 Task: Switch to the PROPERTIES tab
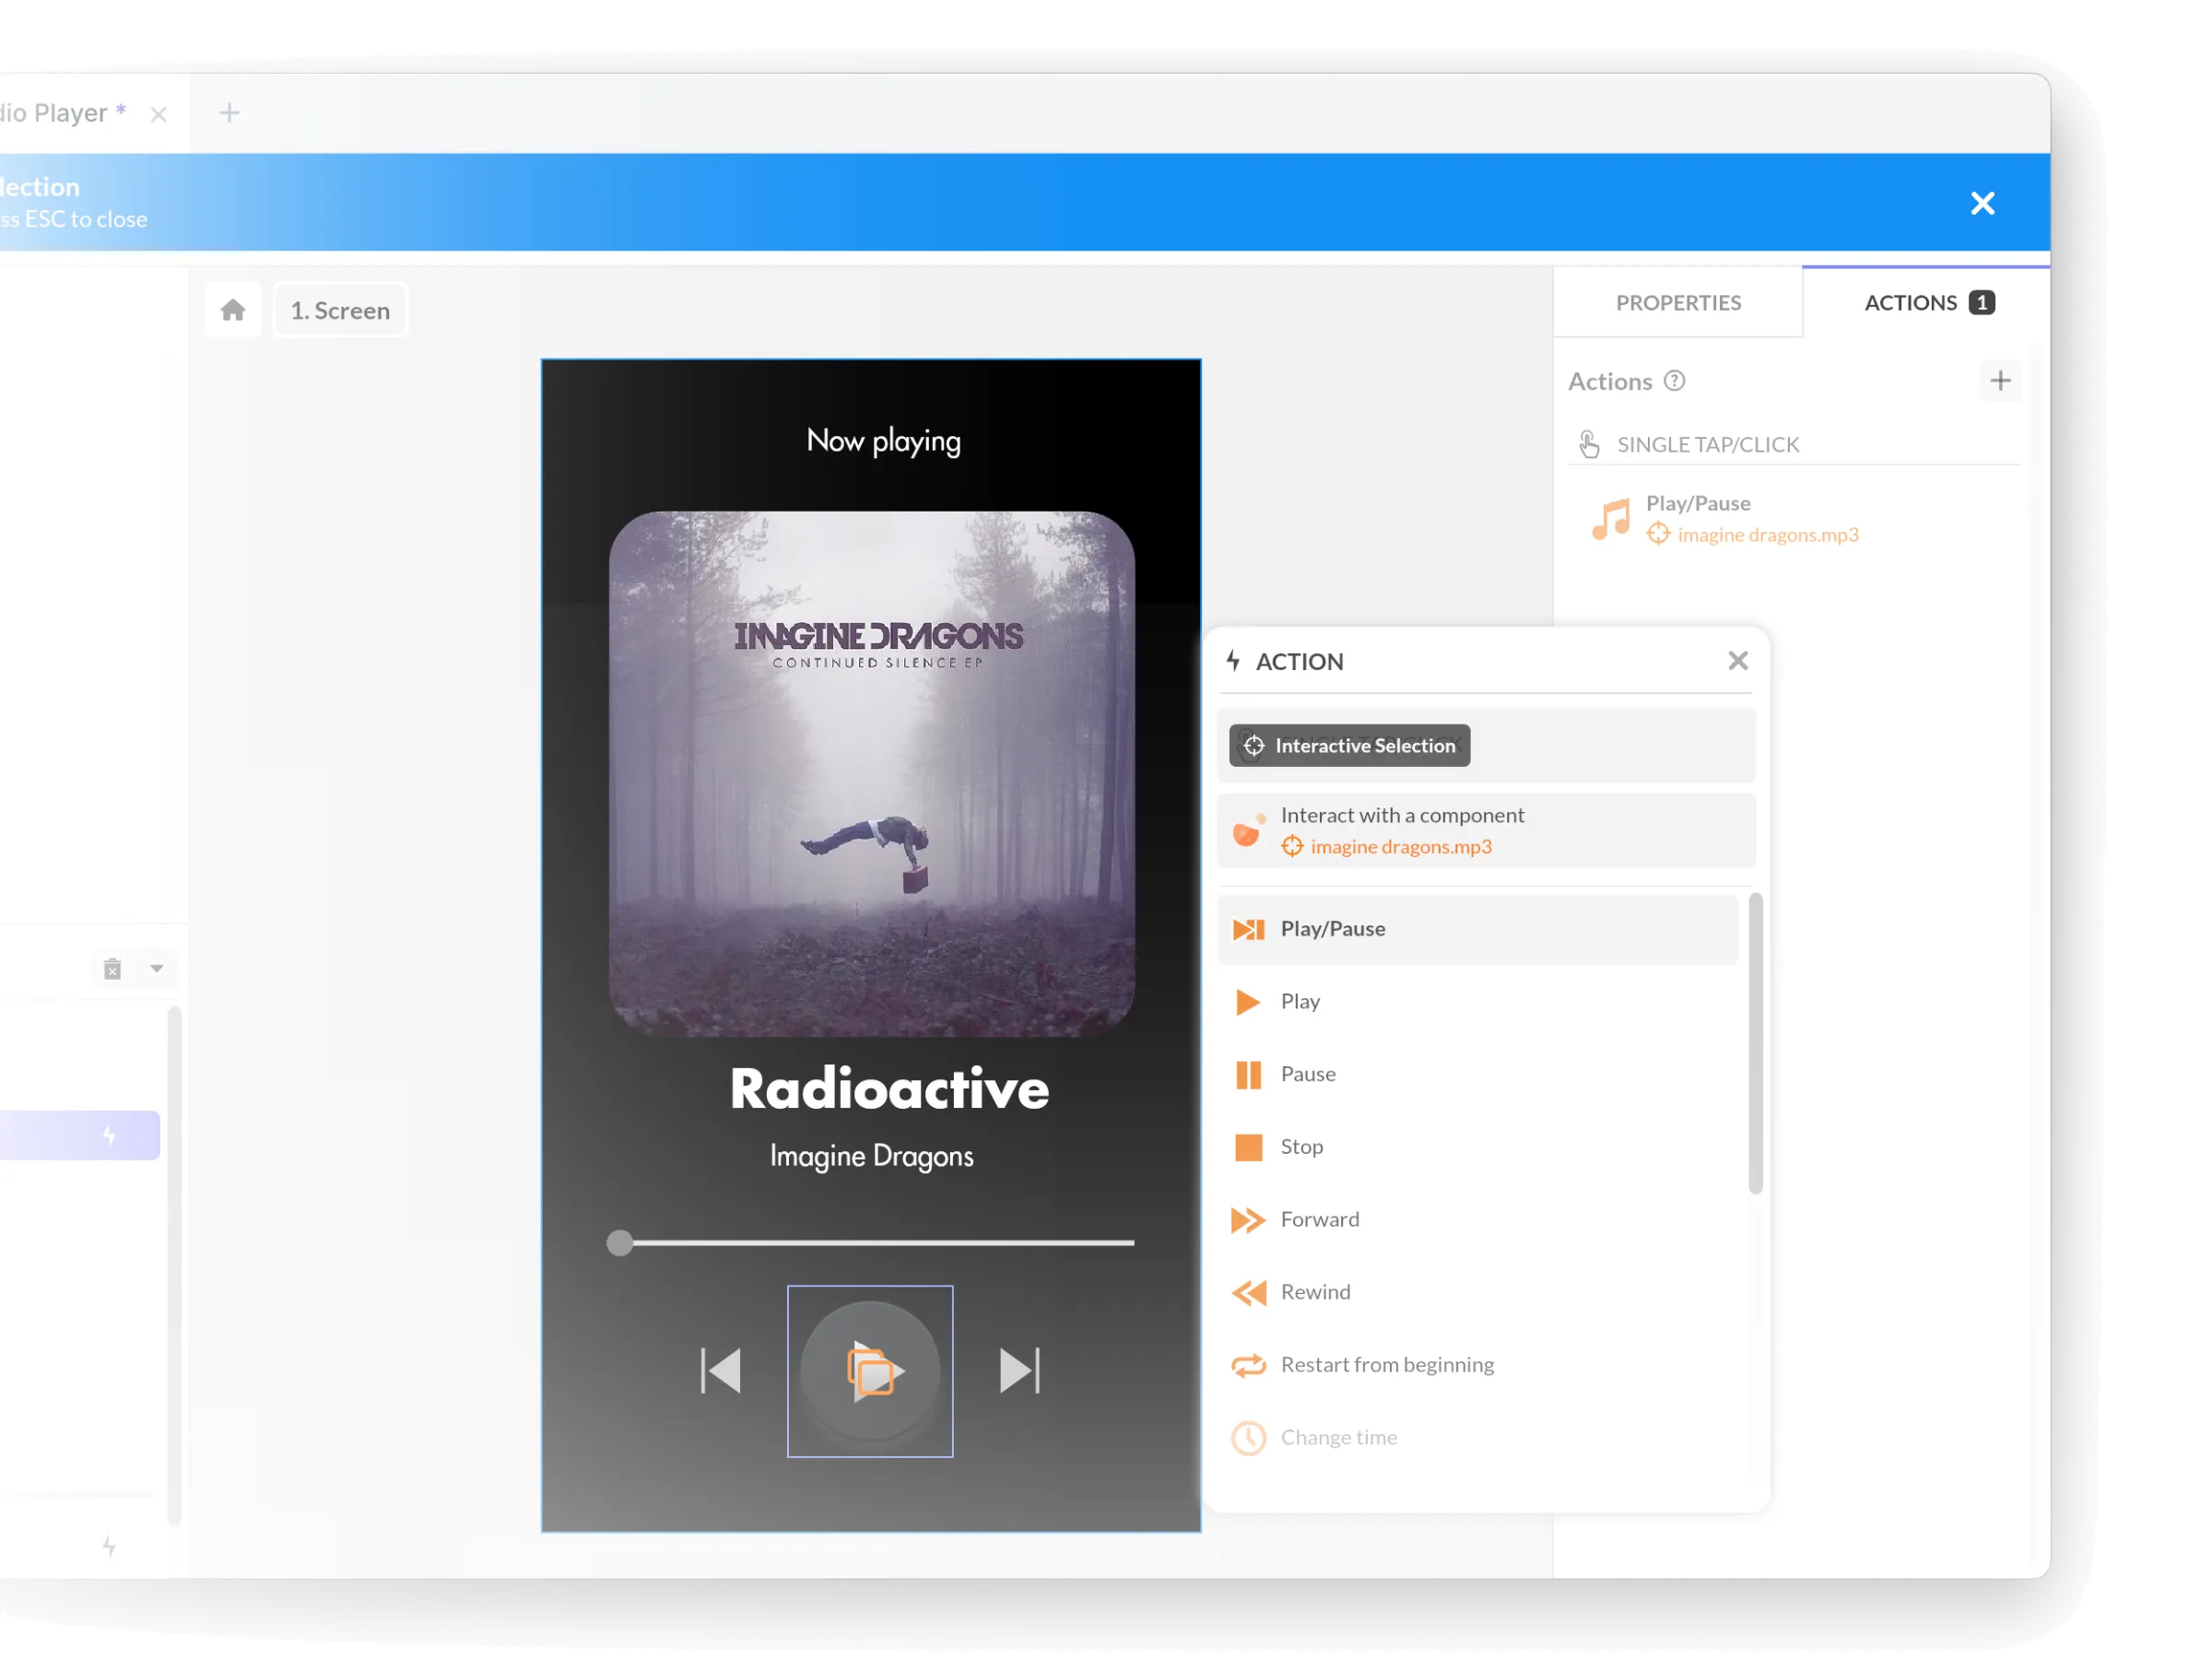point(1678,303)
